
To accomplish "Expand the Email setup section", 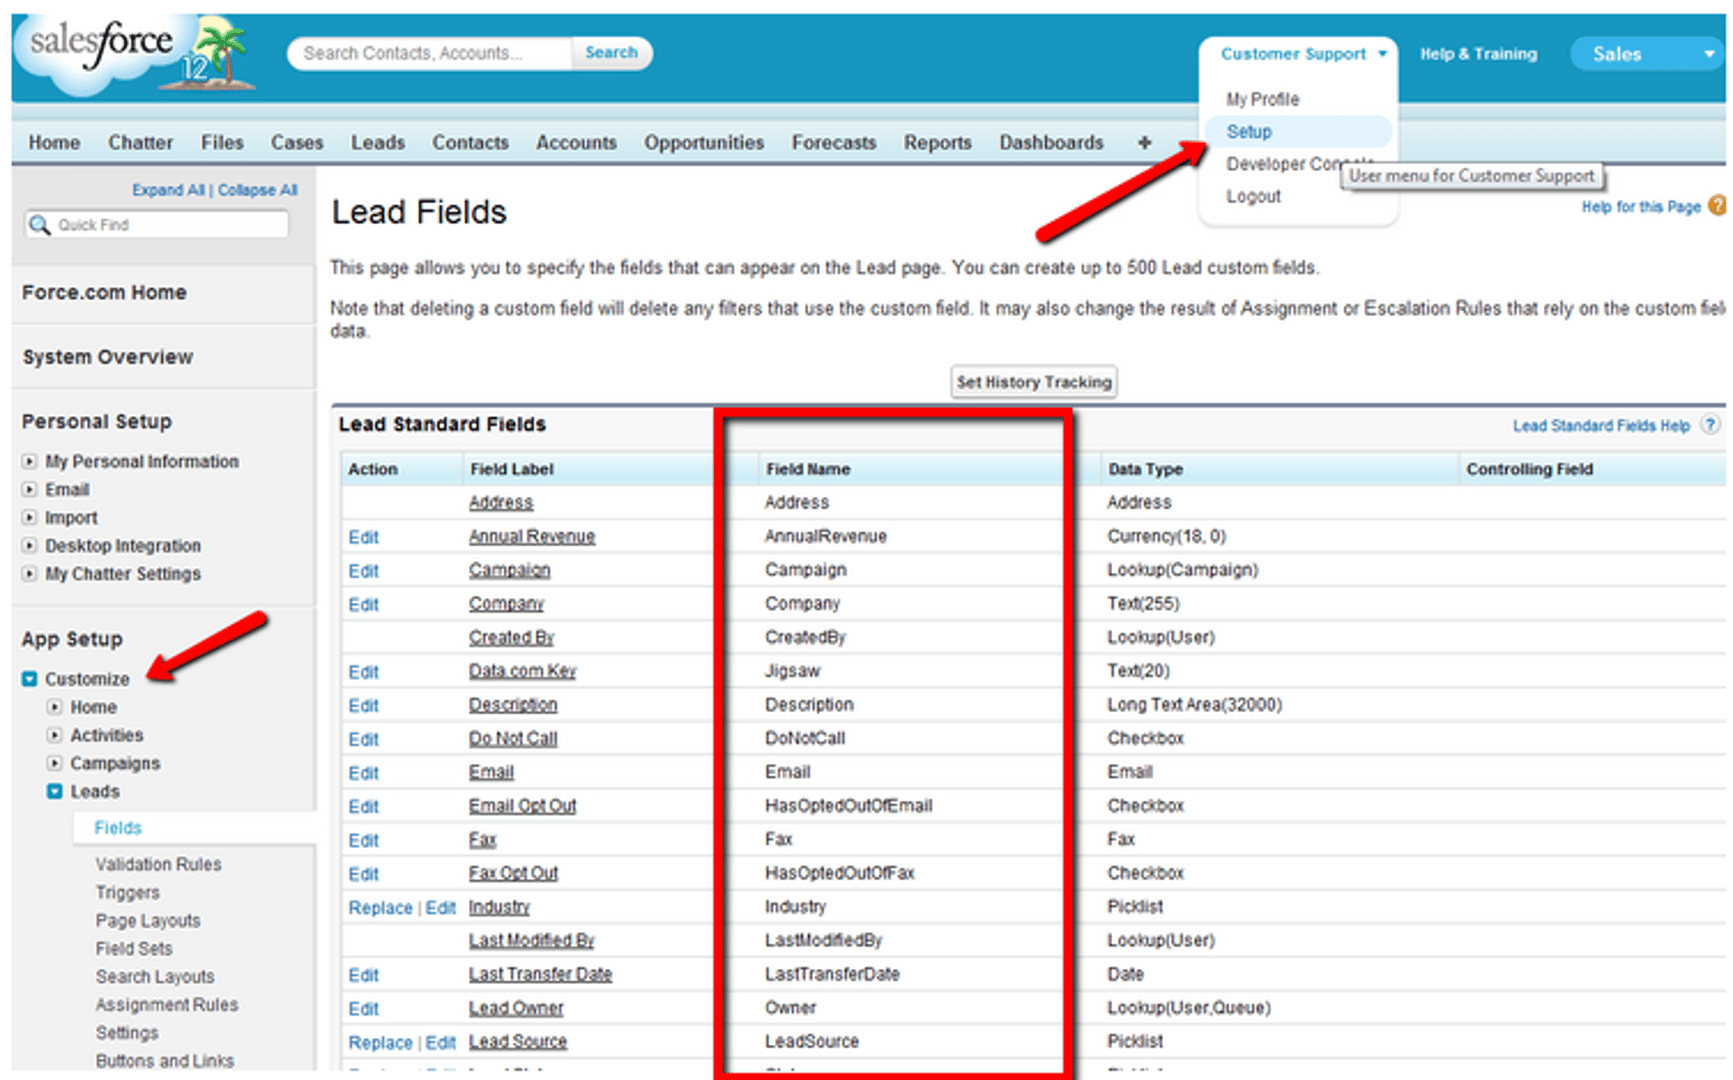I will (29, 490).
